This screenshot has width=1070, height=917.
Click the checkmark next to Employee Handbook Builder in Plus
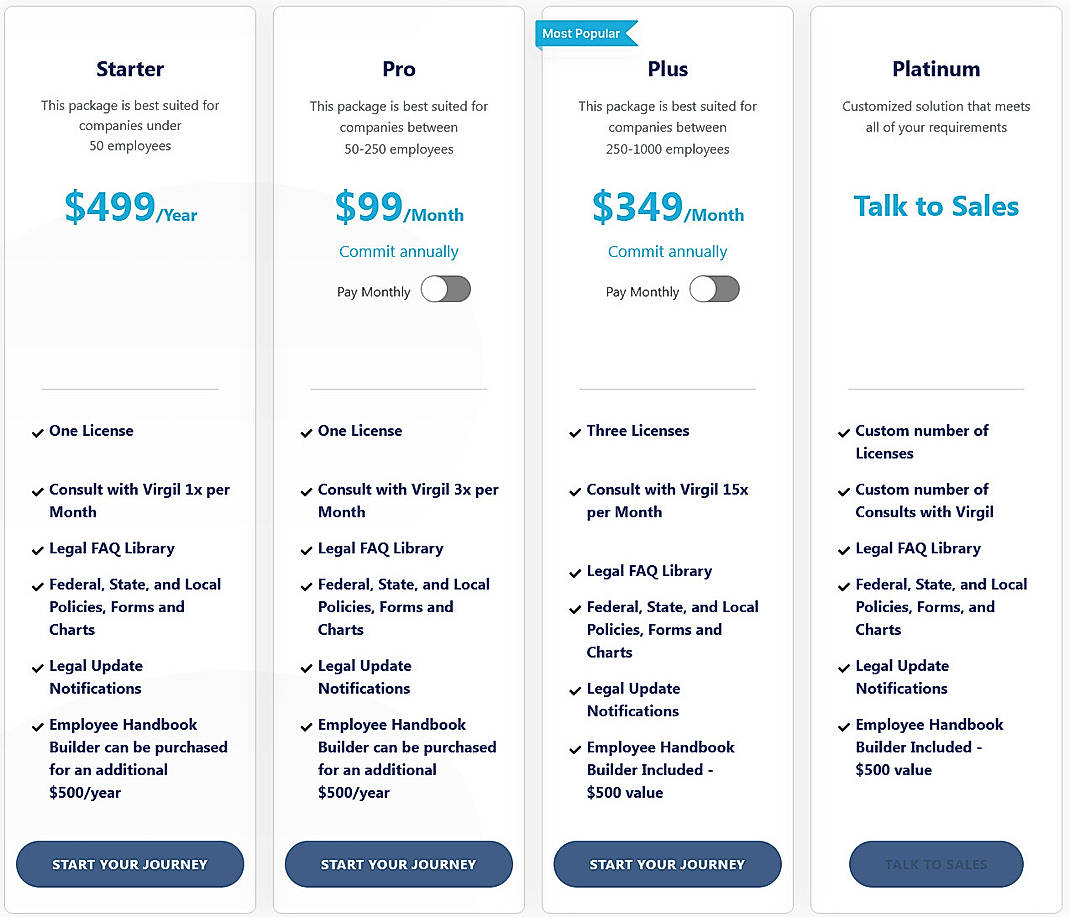[x=575, y=748]
